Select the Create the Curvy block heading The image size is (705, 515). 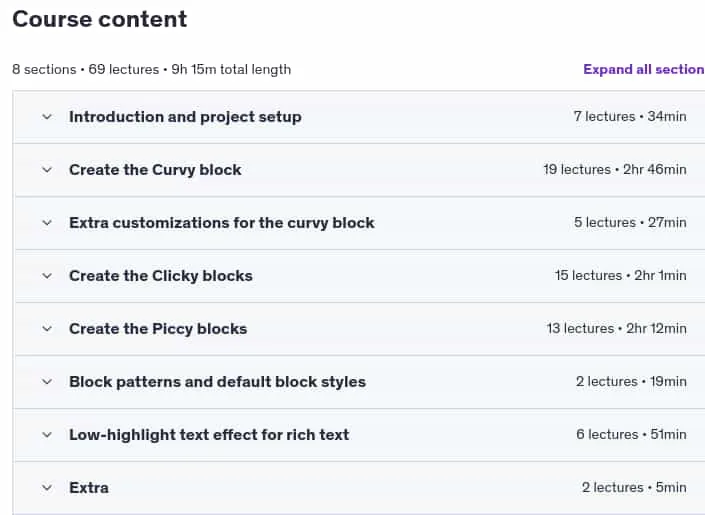click(x=155, y=170)
